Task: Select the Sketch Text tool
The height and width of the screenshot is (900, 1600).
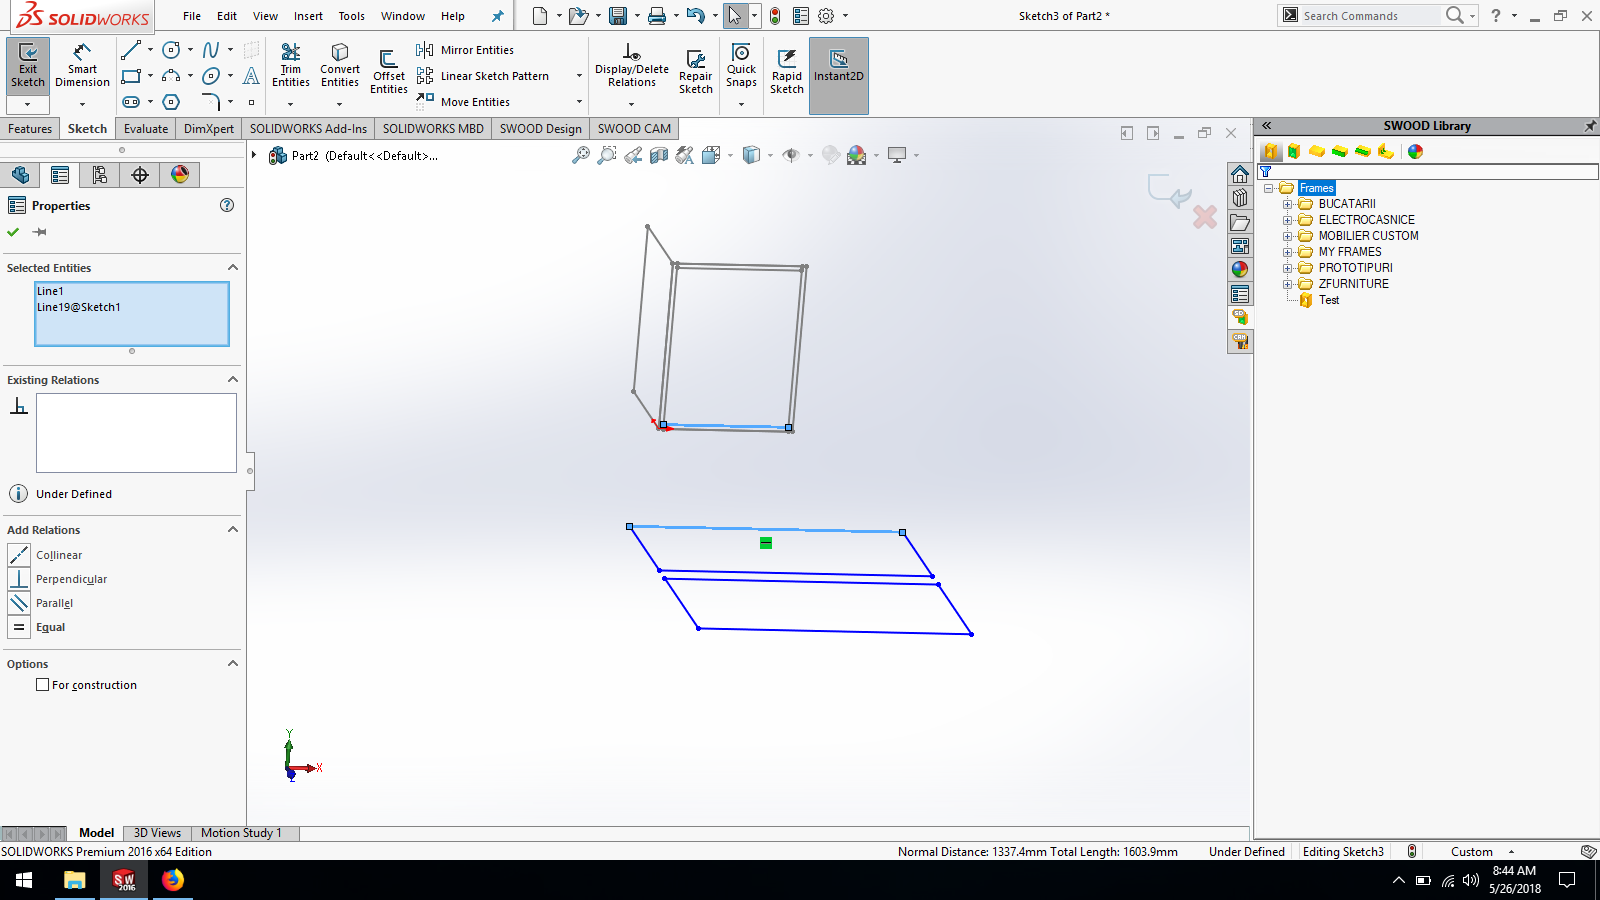Action: pos(251,76)
